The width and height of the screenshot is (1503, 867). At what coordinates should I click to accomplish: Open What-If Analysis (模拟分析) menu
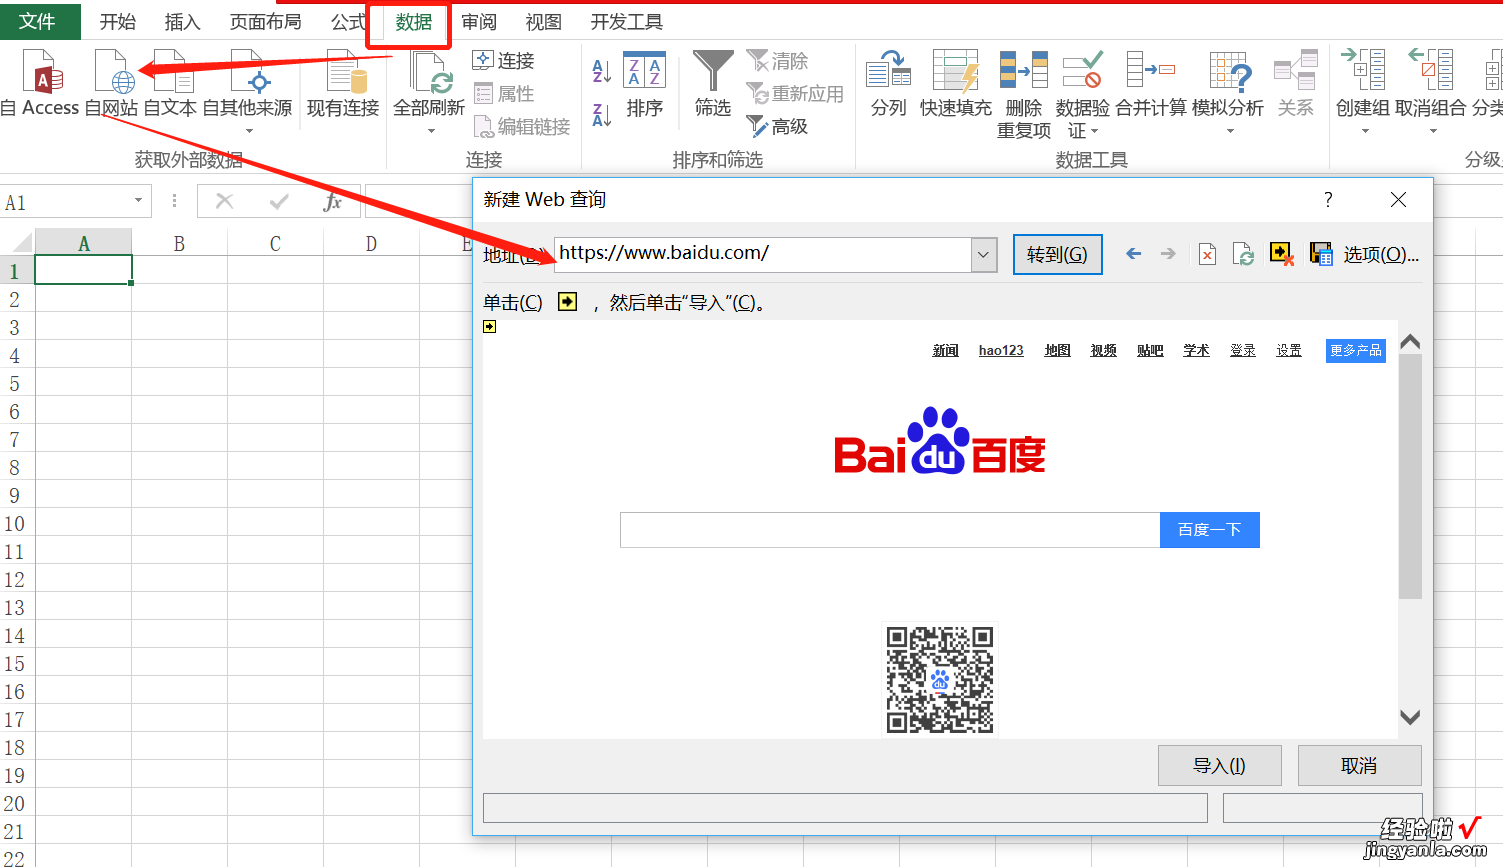(1228, 90)
